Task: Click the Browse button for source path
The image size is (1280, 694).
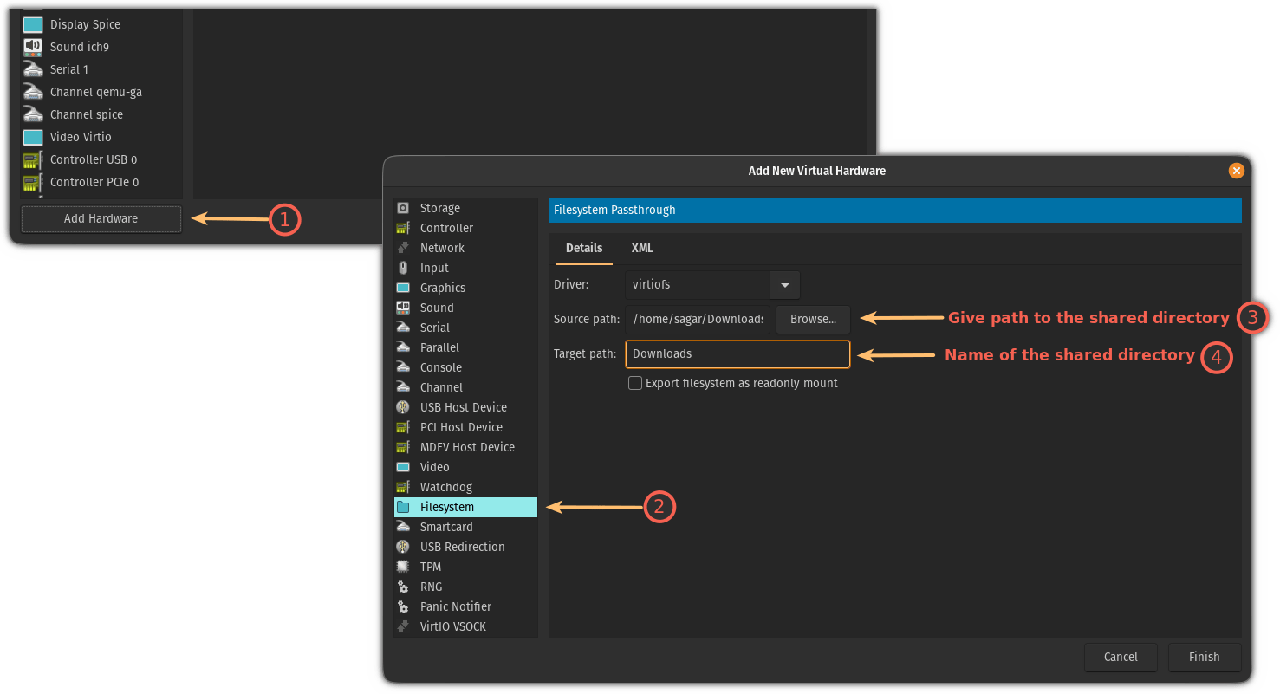Action: coord(812,319)
